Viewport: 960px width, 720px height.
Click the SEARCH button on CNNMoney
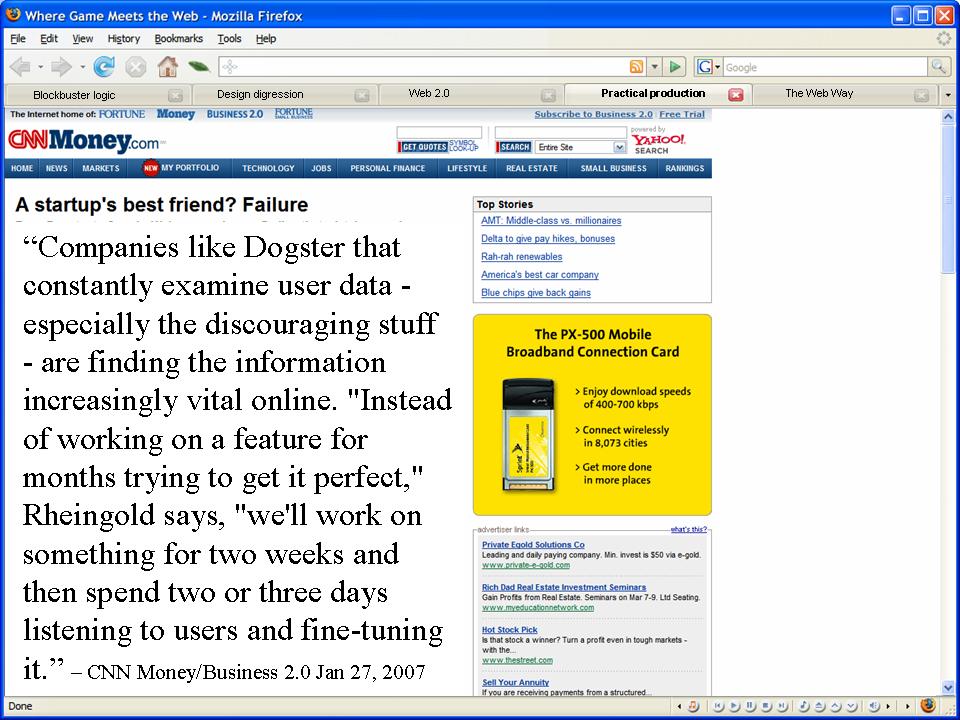(514, 147)
